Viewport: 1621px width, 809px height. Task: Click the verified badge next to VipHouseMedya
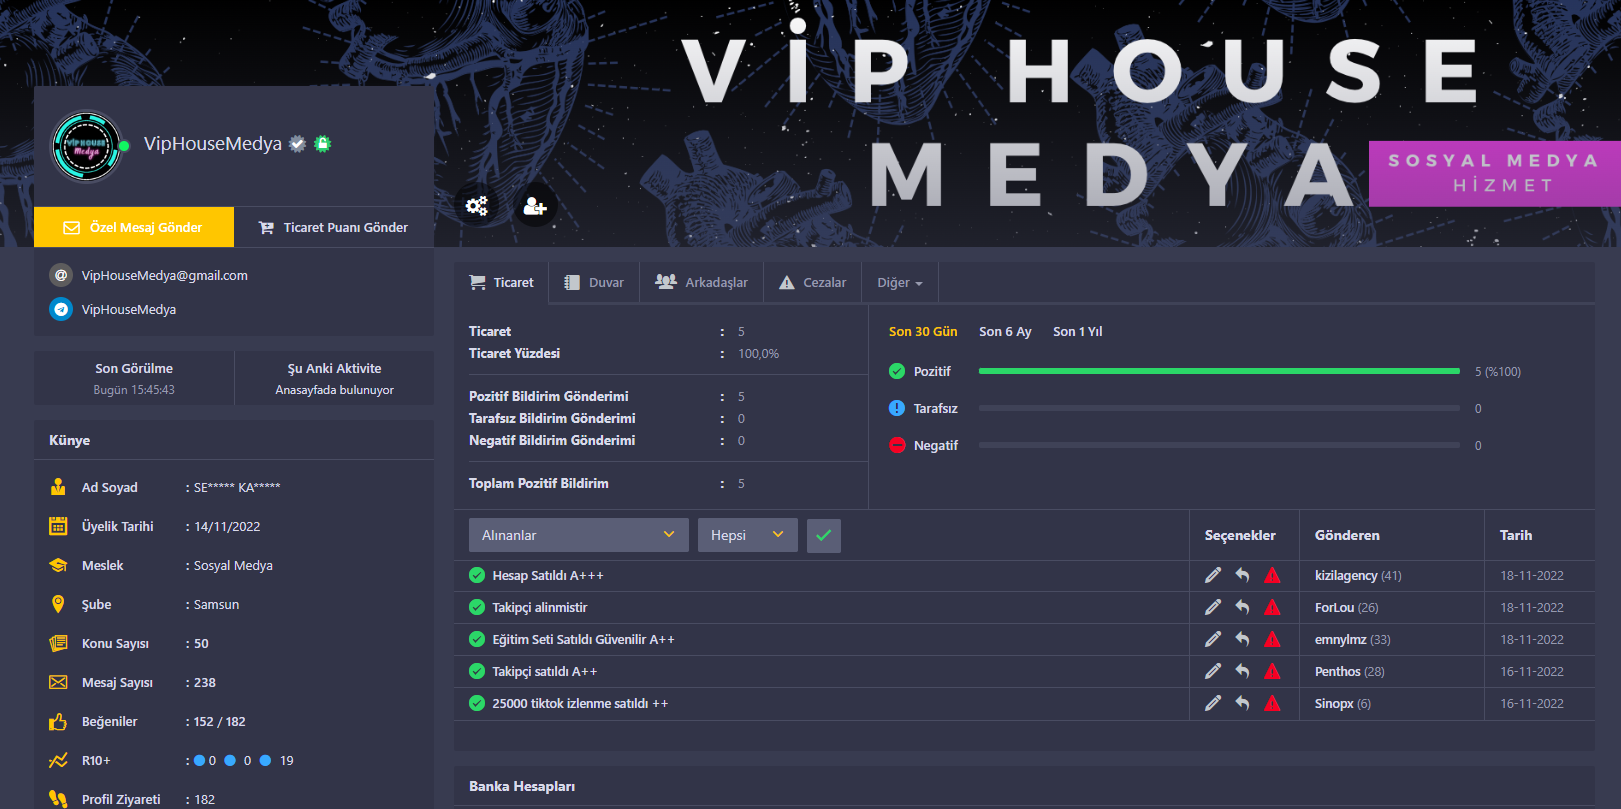[x=297, y=144]
